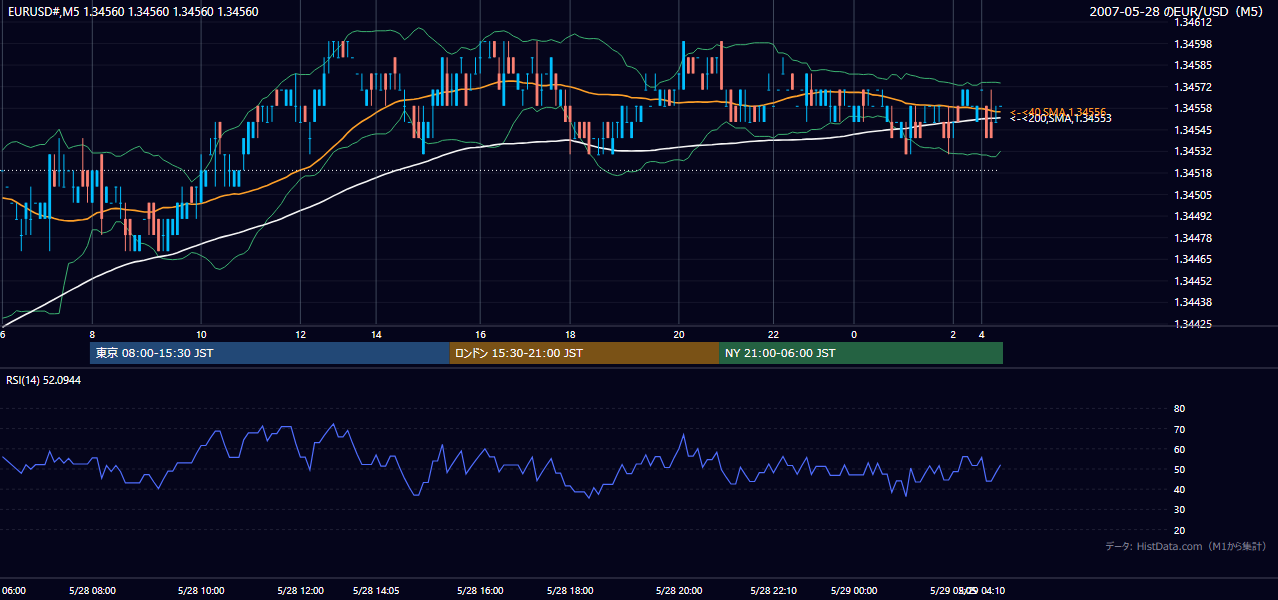Click hour label 12 under price chart
The image size is (1278, 600).
point(301,334)
